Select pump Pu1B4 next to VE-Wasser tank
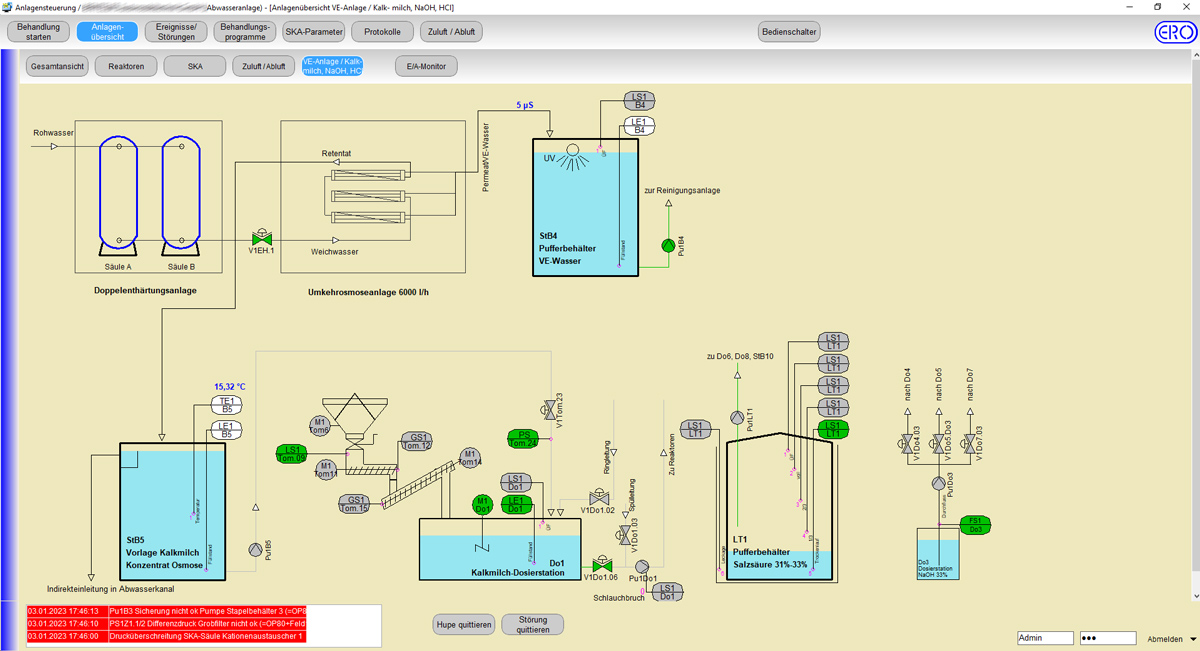 point(669,245)
